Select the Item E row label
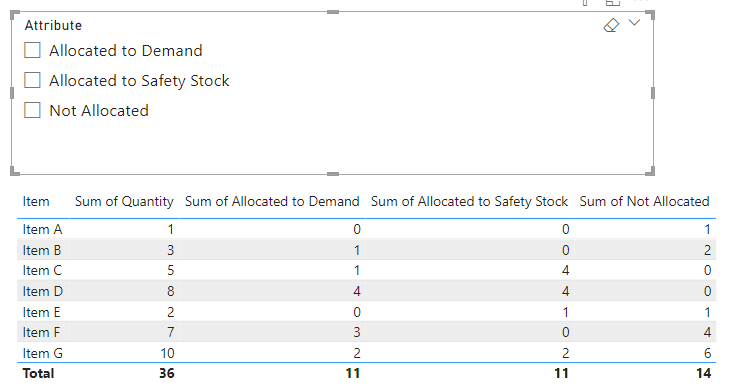The height and width of the screenshot is (387, 748). [x=42, y=312]
